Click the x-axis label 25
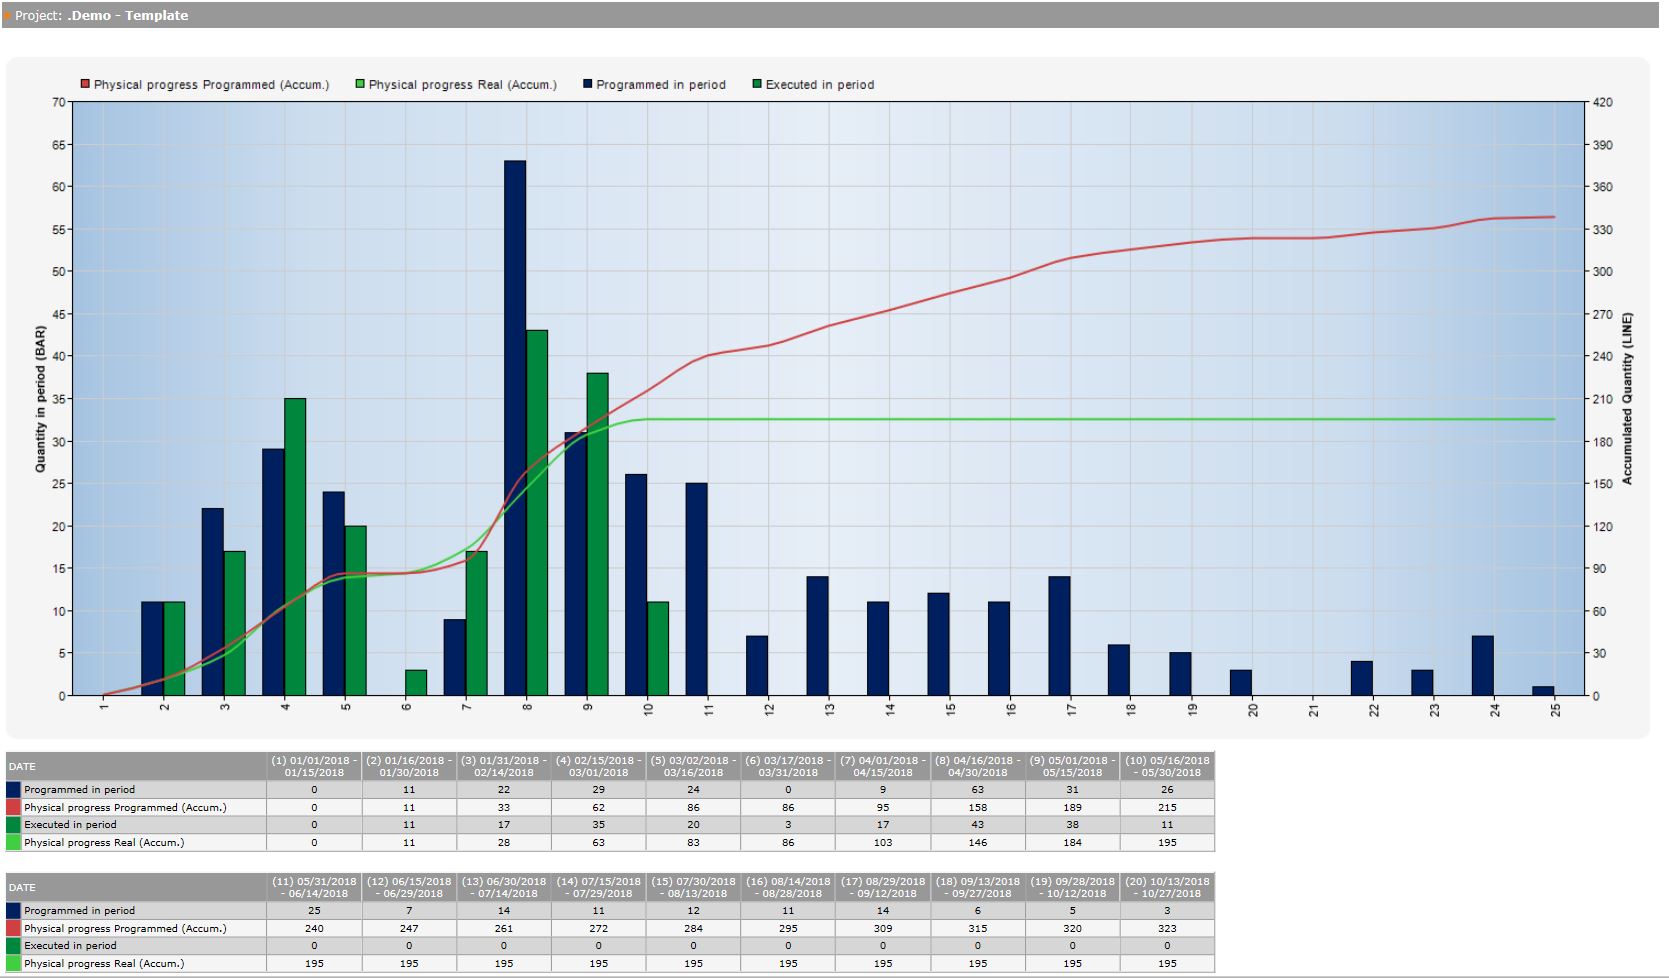 point(1555,709)
